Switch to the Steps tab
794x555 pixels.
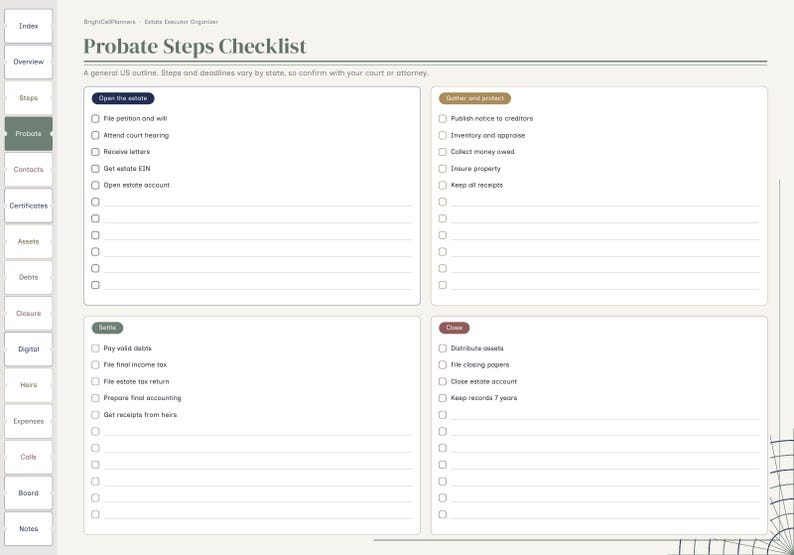click(x=28, y=98)
